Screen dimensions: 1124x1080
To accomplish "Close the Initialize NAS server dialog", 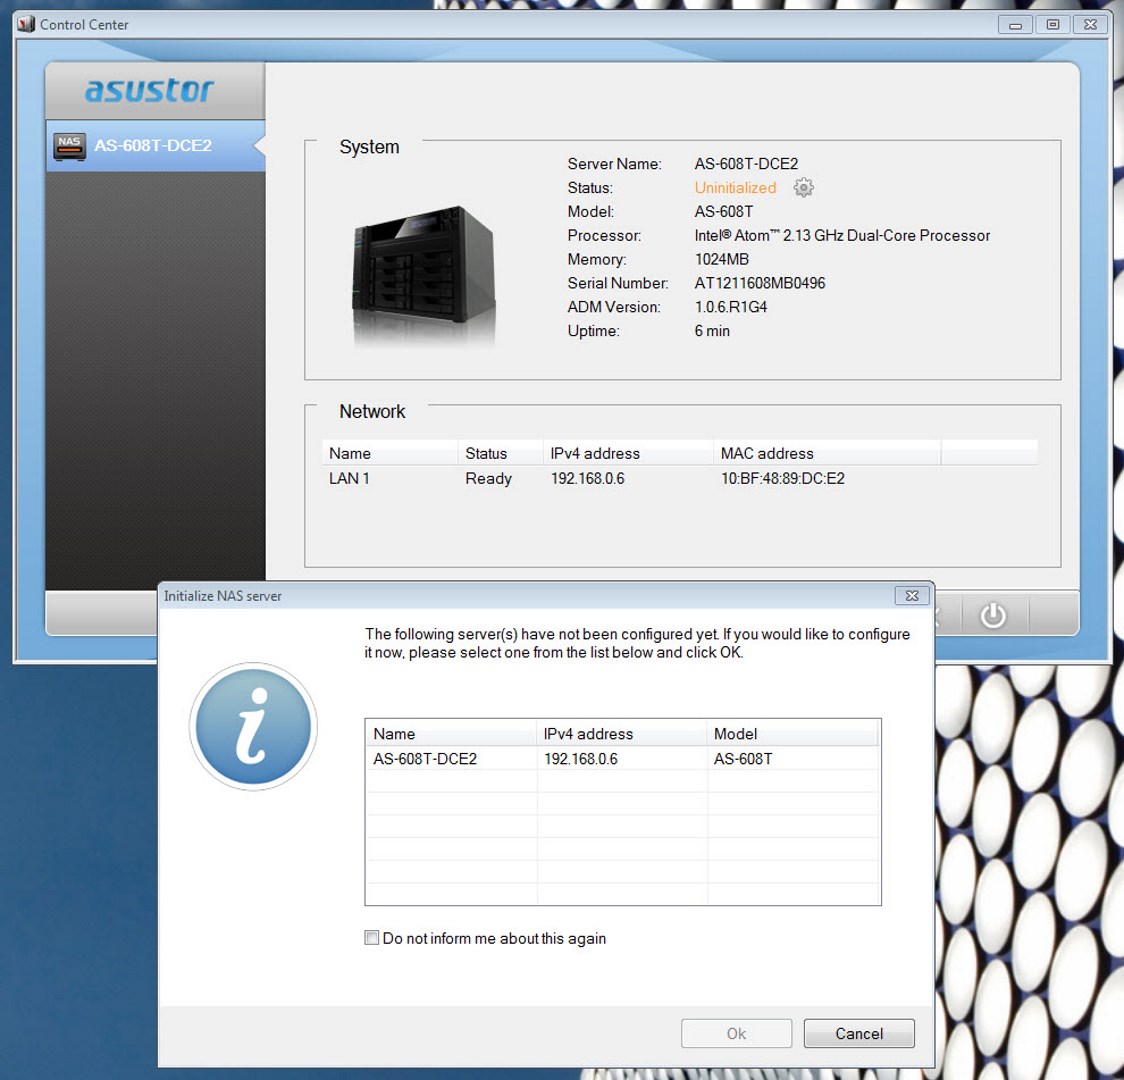I will coord(912,596).
